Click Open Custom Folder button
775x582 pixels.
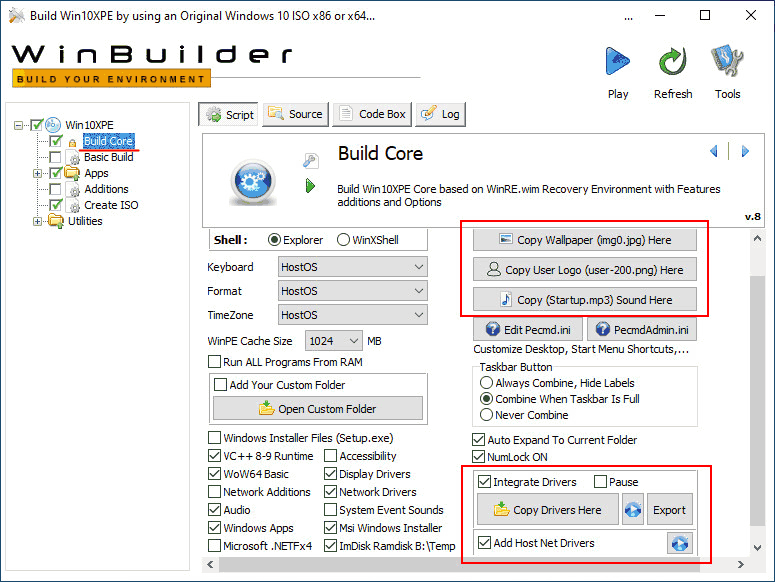318,409
